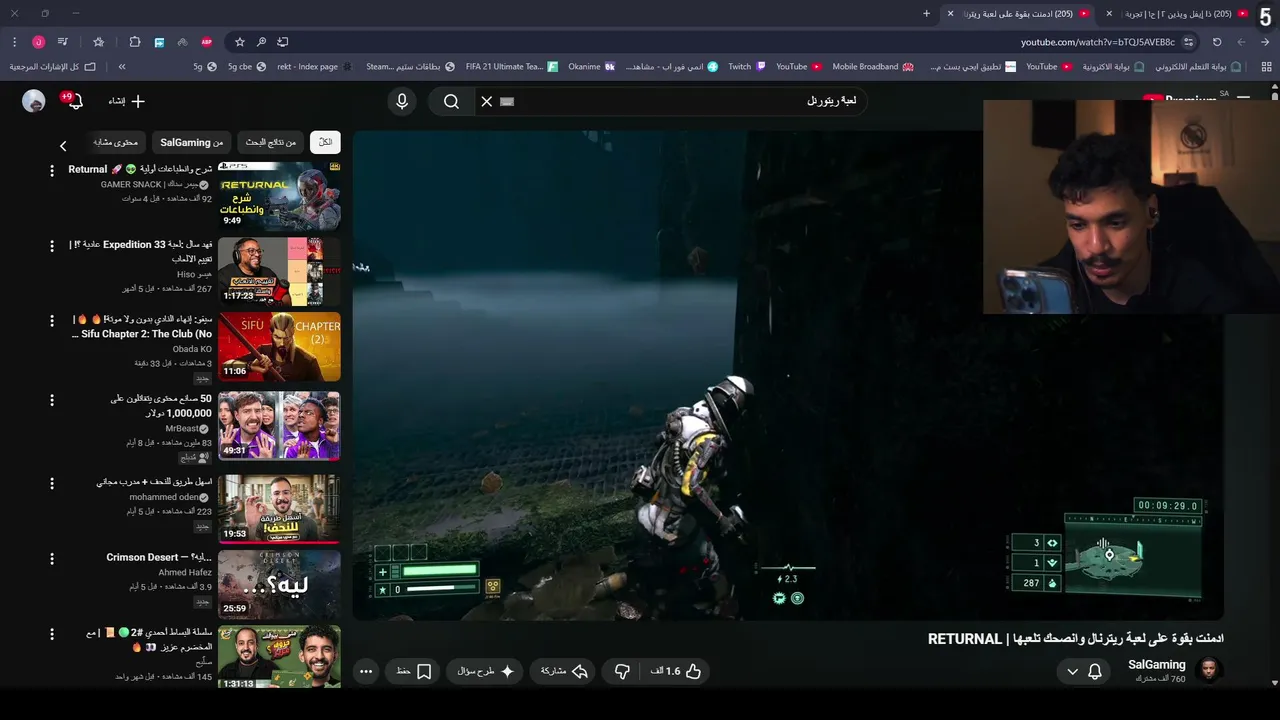Screen dimensions: 1280x720
Task: Share the video via مشاركة button
Action: click(564, 672)
